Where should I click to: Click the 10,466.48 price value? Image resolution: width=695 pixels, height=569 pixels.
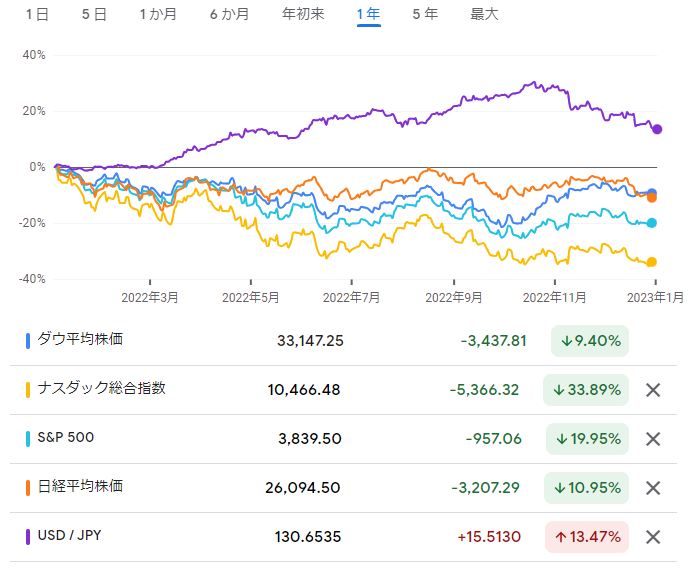(304, 390)
